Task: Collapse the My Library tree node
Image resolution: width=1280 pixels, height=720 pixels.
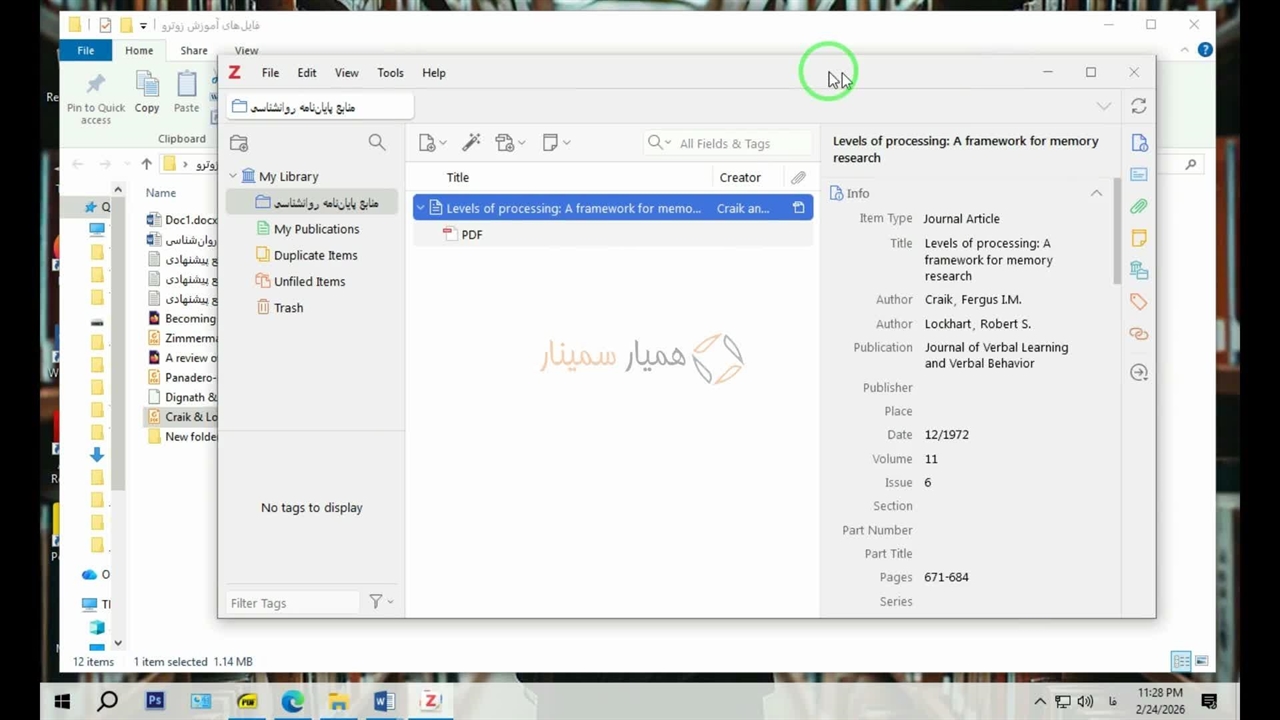Action: pos(233,176)
